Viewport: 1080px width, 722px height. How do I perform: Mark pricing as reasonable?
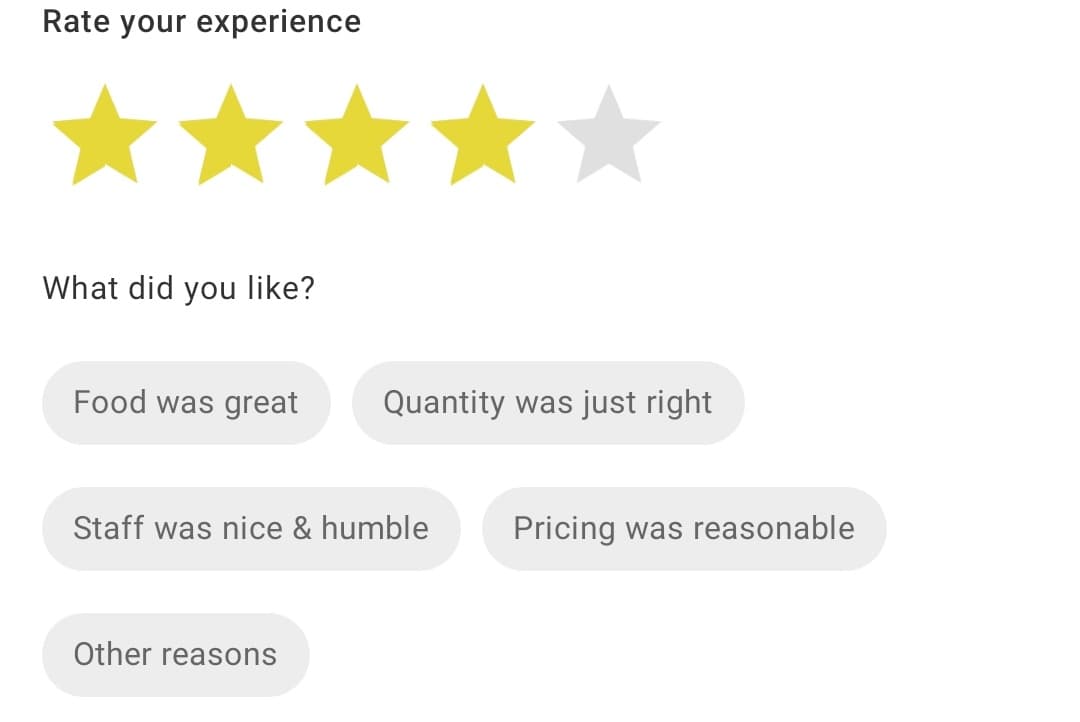(684, 528)
